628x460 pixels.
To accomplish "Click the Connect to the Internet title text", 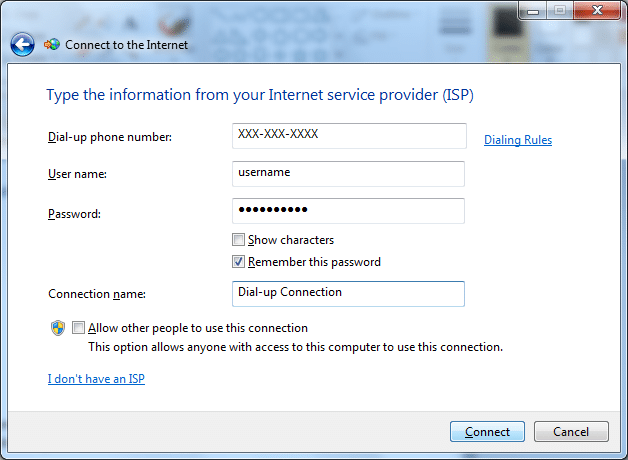I will point(127,45).
